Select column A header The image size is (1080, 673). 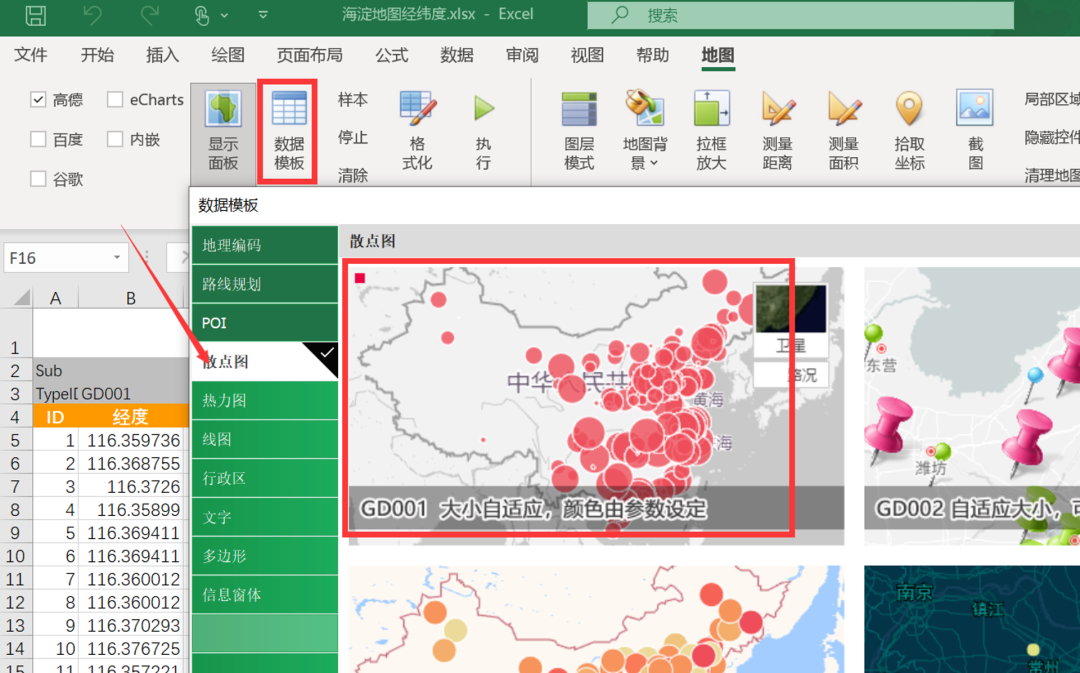(x=55, y=298)
